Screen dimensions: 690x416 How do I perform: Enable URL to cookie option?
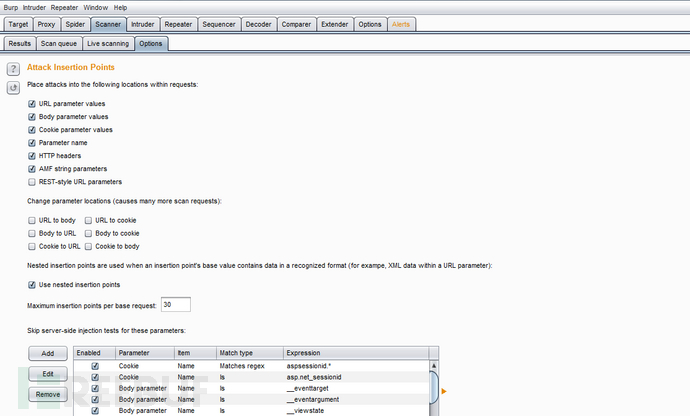[x=88, y=220]
